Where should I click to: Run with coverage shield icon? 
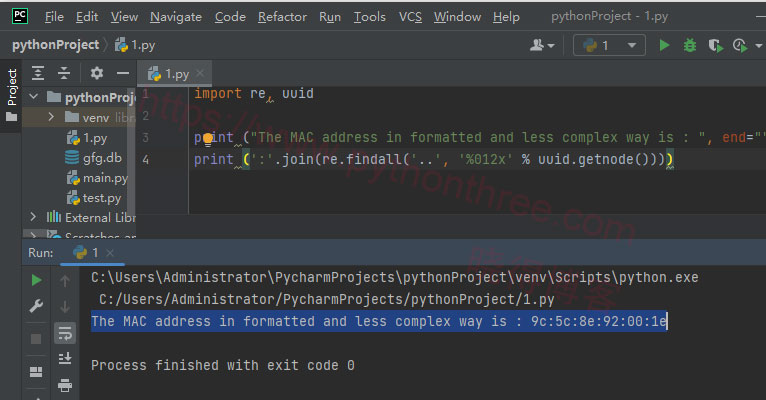(x=715, y=45)
